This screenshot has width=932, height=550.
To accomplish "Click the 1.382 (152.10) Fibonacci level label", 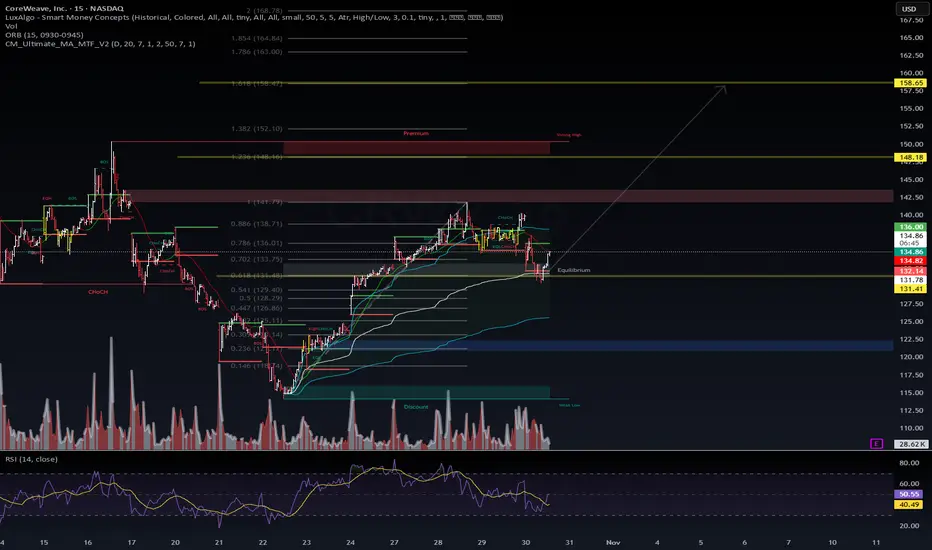I will pos(257,128).
